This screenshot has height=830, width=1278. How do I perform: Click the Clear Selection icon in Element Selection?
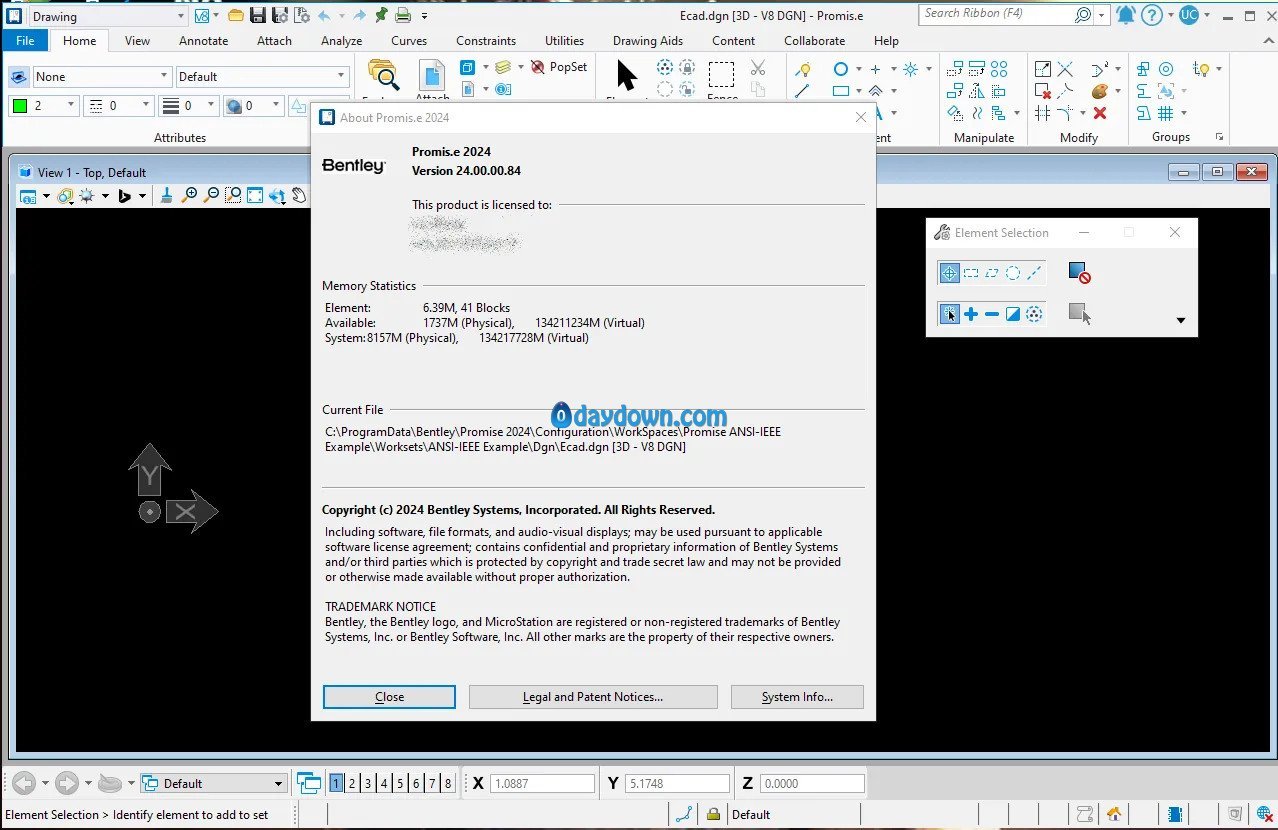pos(1079,273)
